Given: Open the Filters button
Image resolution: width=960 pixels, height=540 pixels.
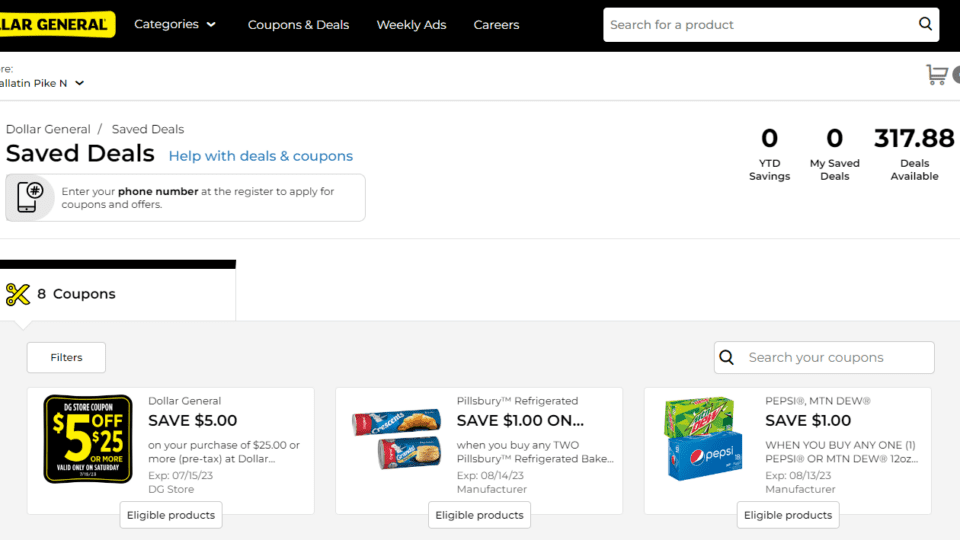Looking at the screenshot, I should click(66, 358).
